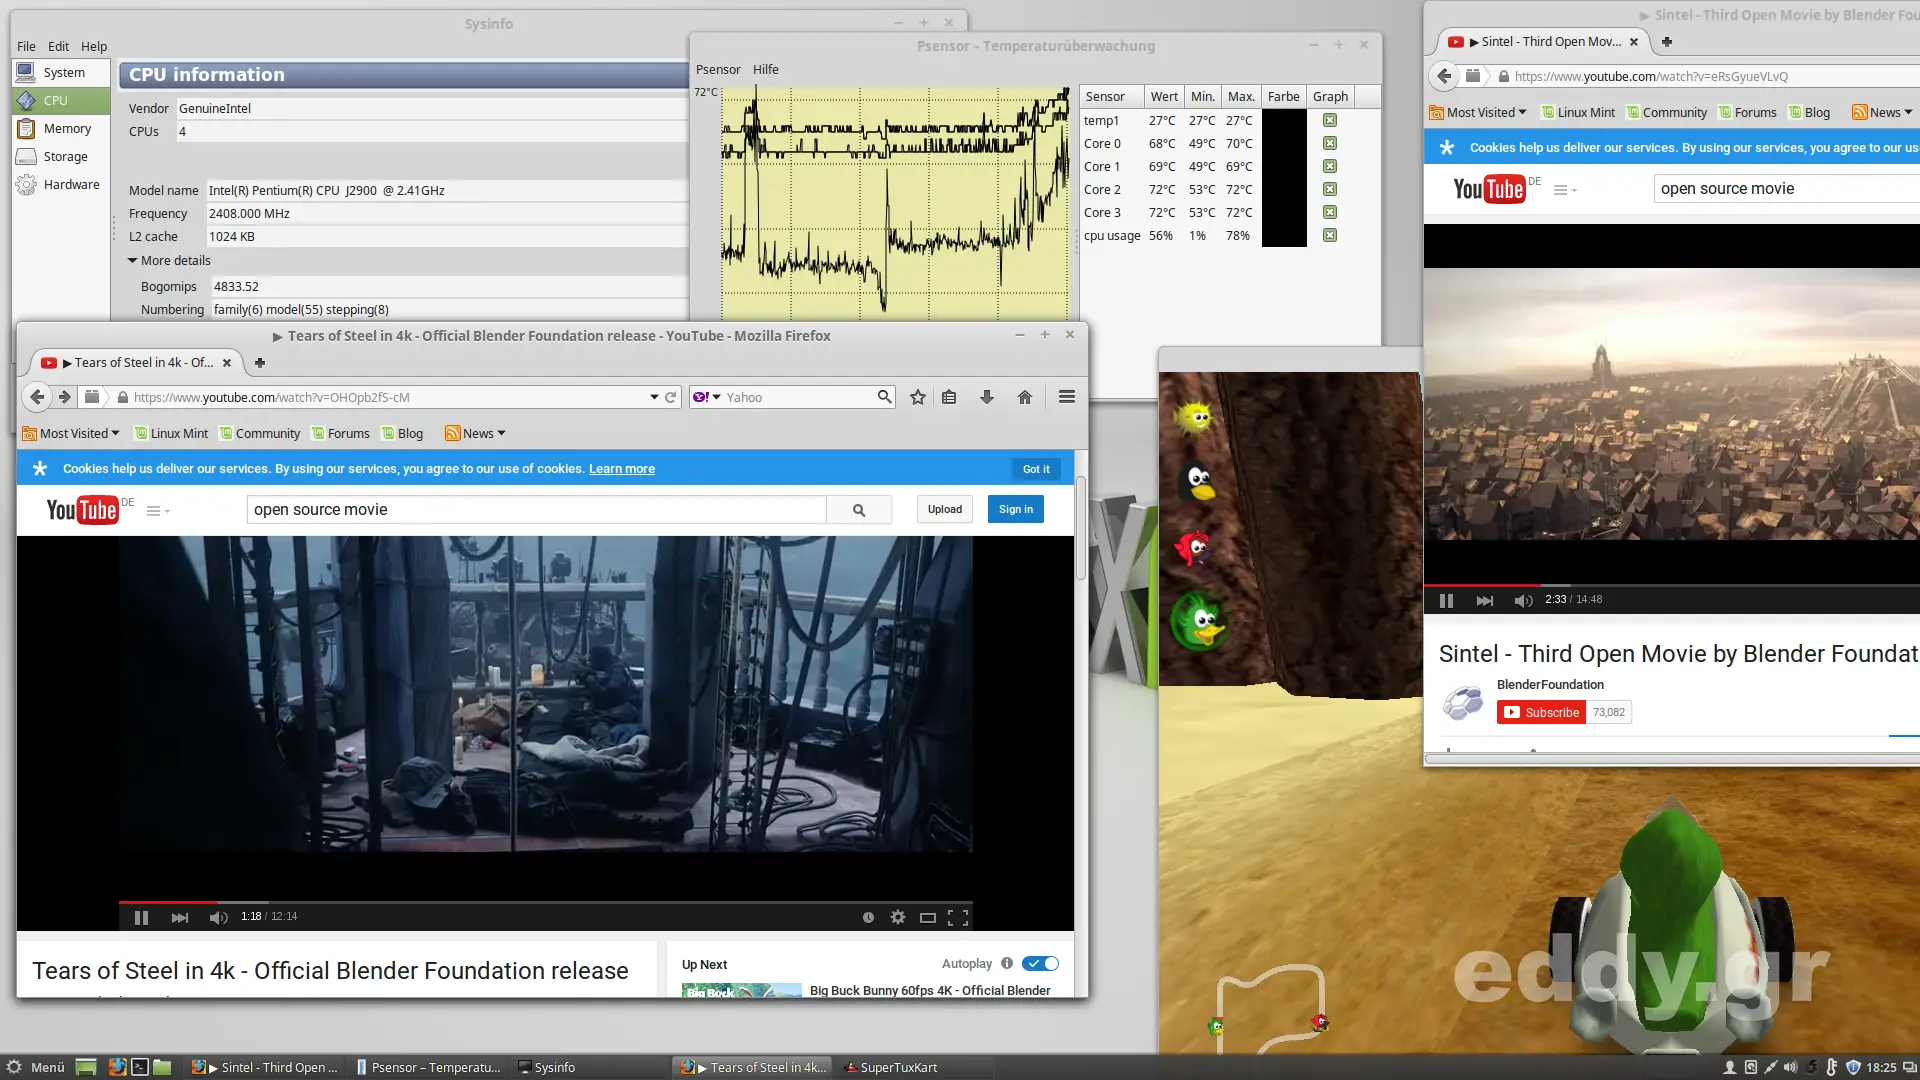Toggle Autoplay switch off

pos(1040,964)
